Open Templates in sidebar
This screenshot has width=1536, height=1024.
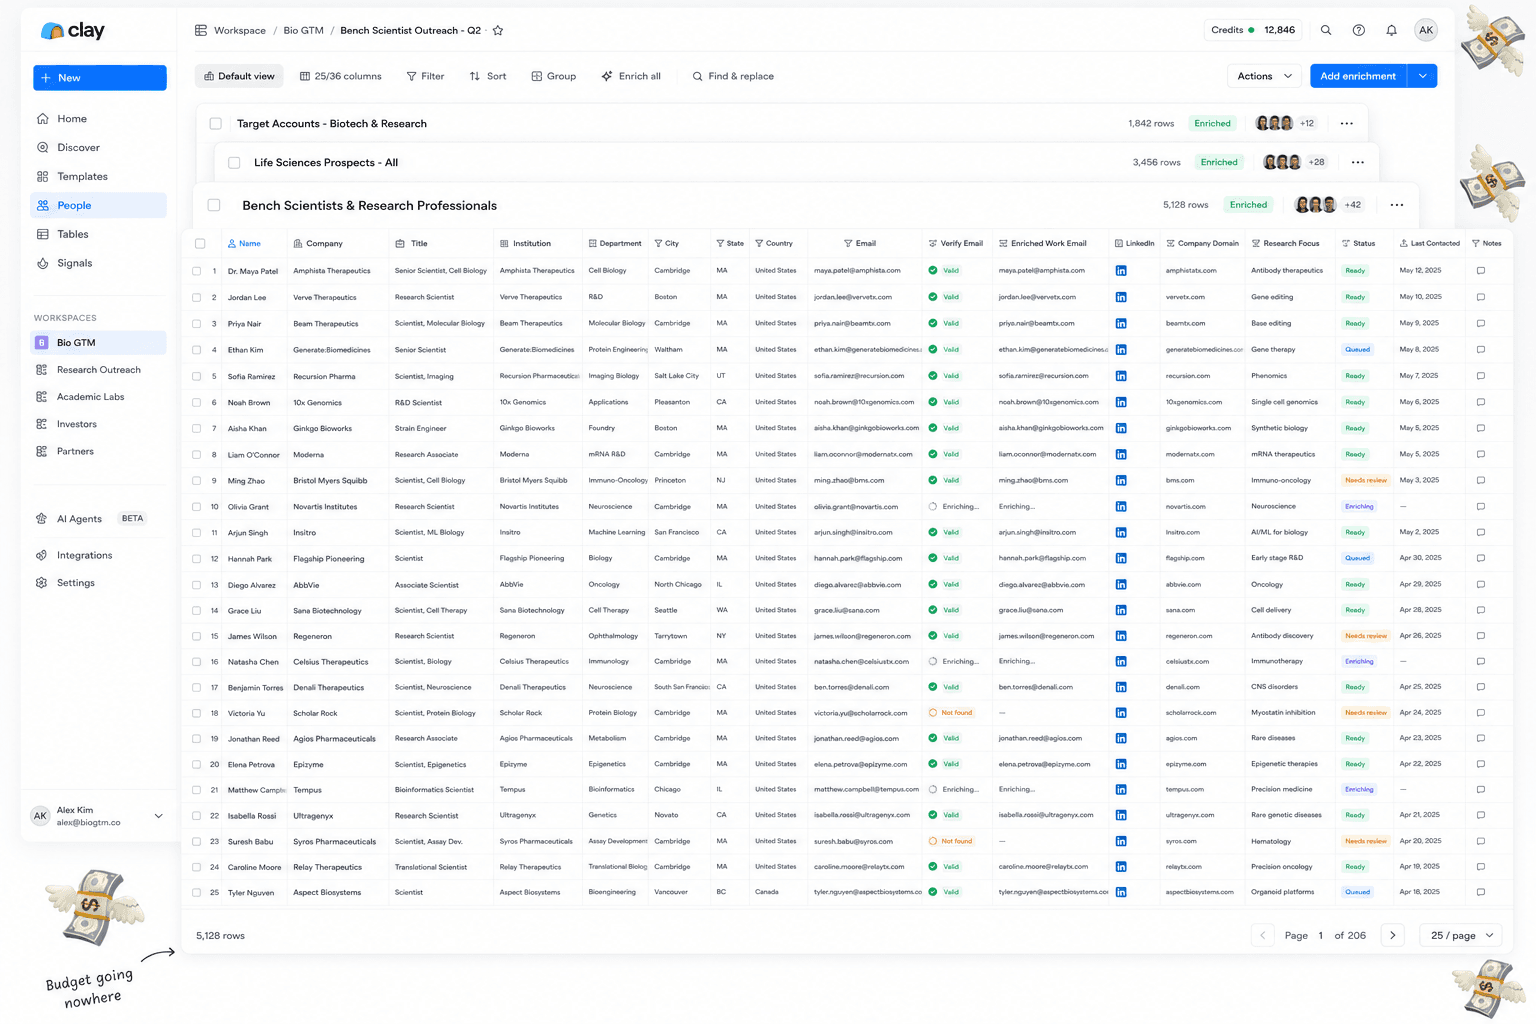pos(99,177)
